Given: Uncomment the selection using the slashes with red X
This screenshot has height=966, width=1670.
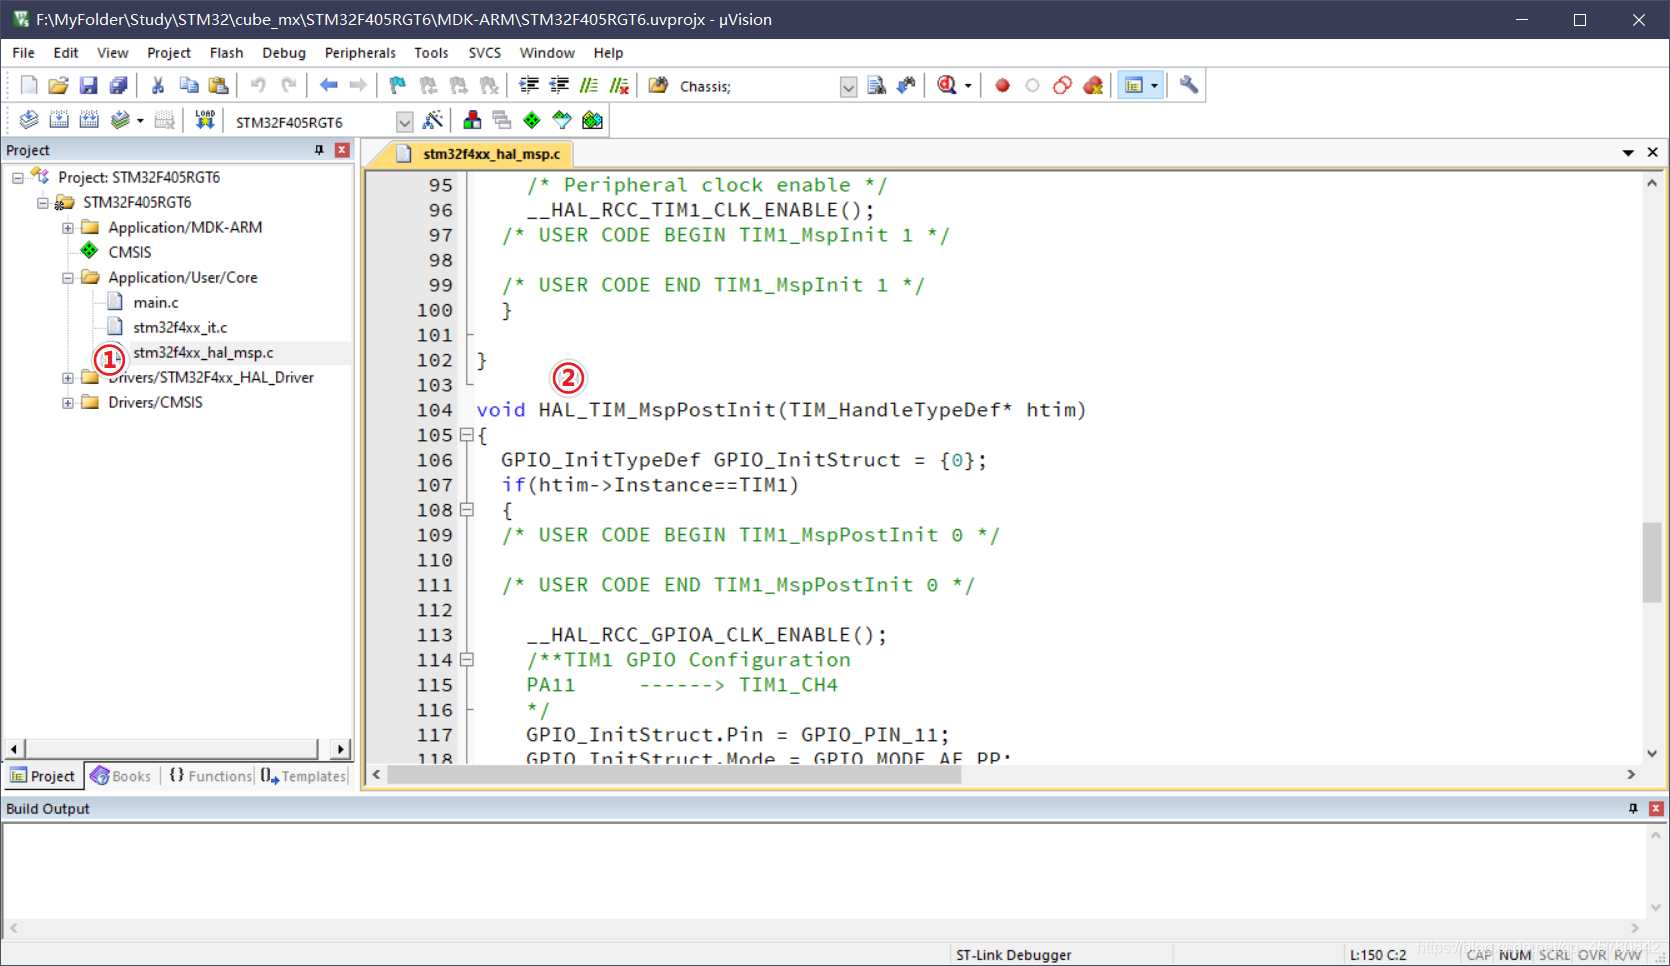Looking at the screenshot, I should click(x=620, y=86).
